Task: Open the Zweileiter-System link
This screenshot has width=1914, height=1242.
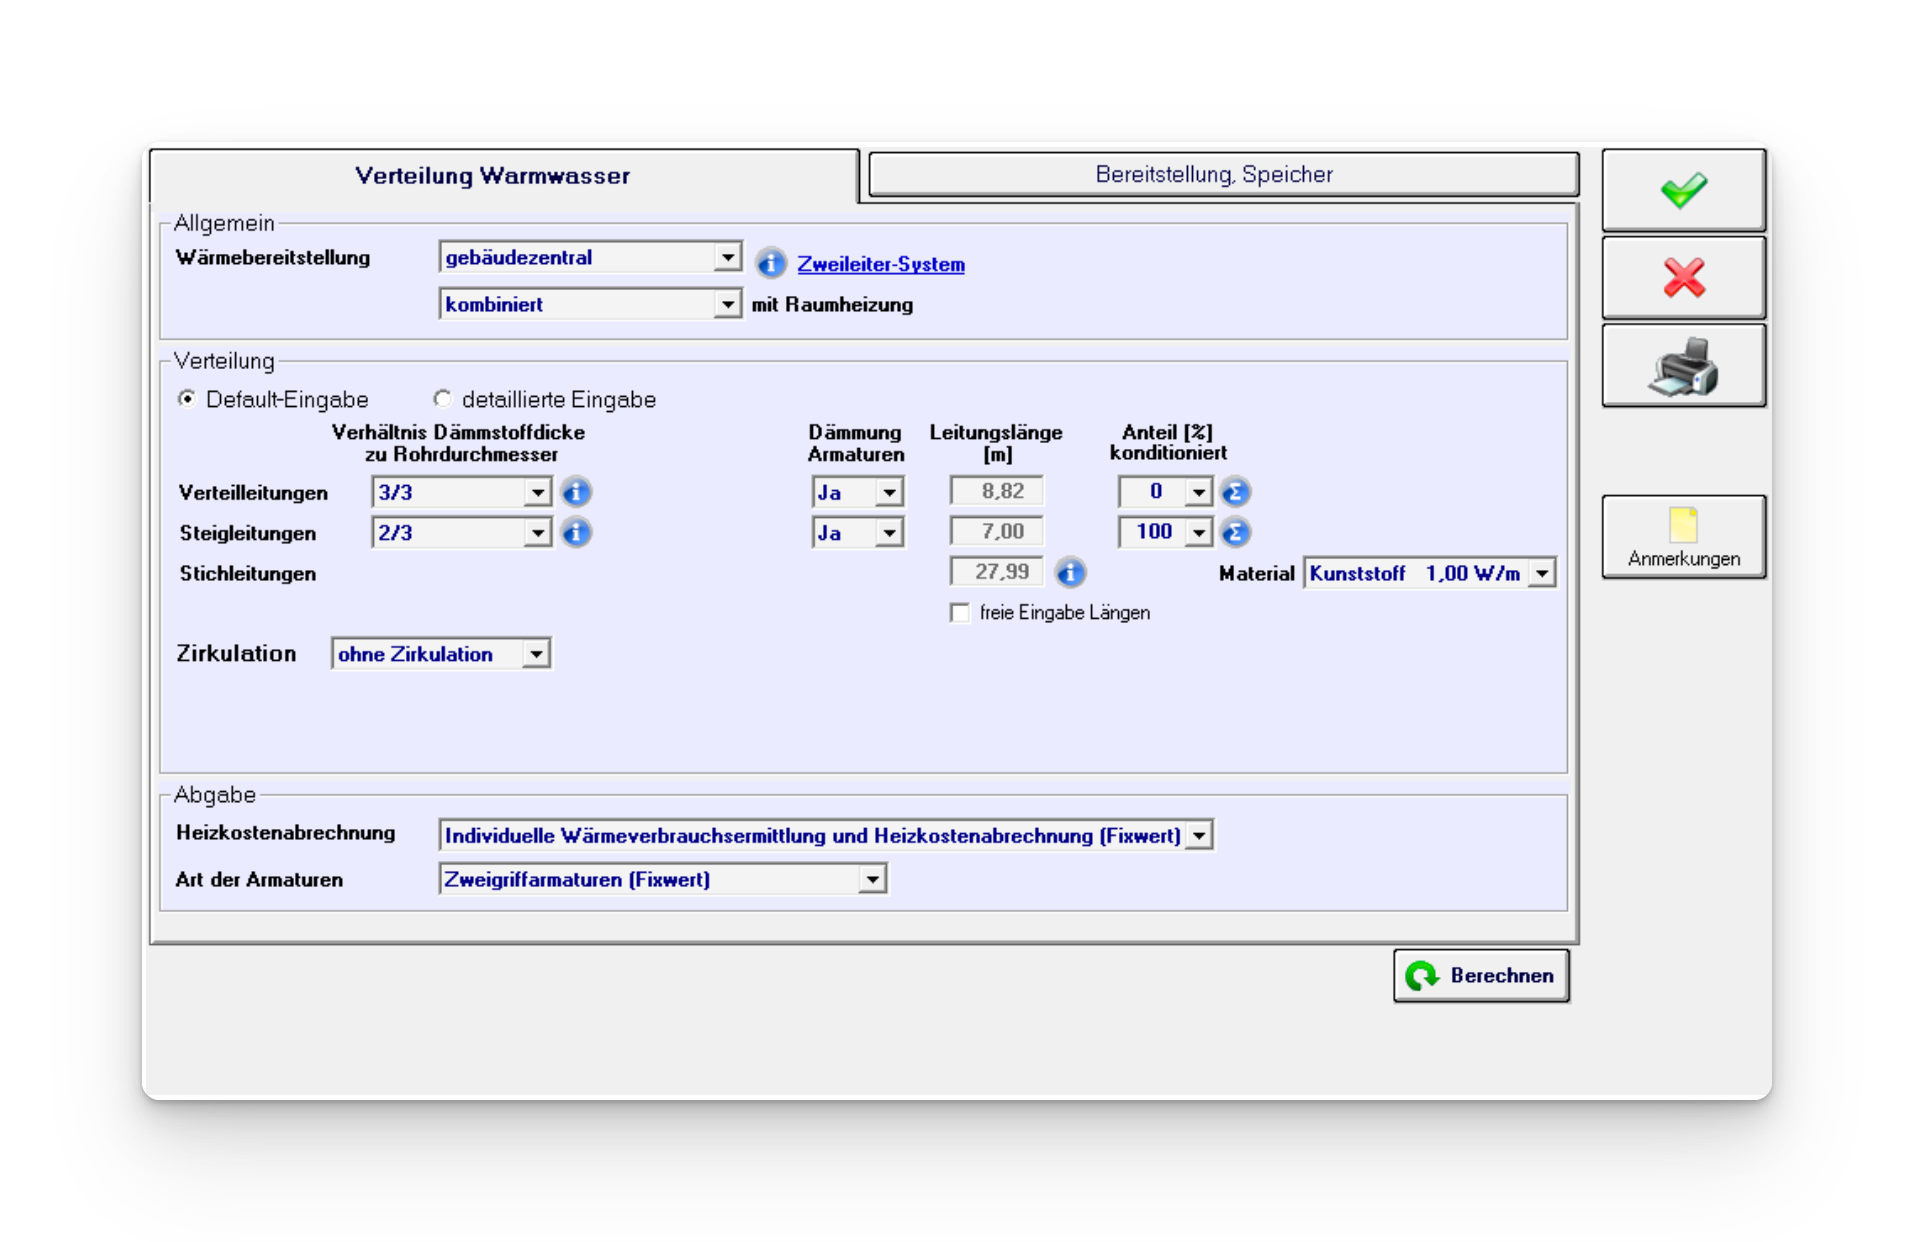Action: (880, 264)
